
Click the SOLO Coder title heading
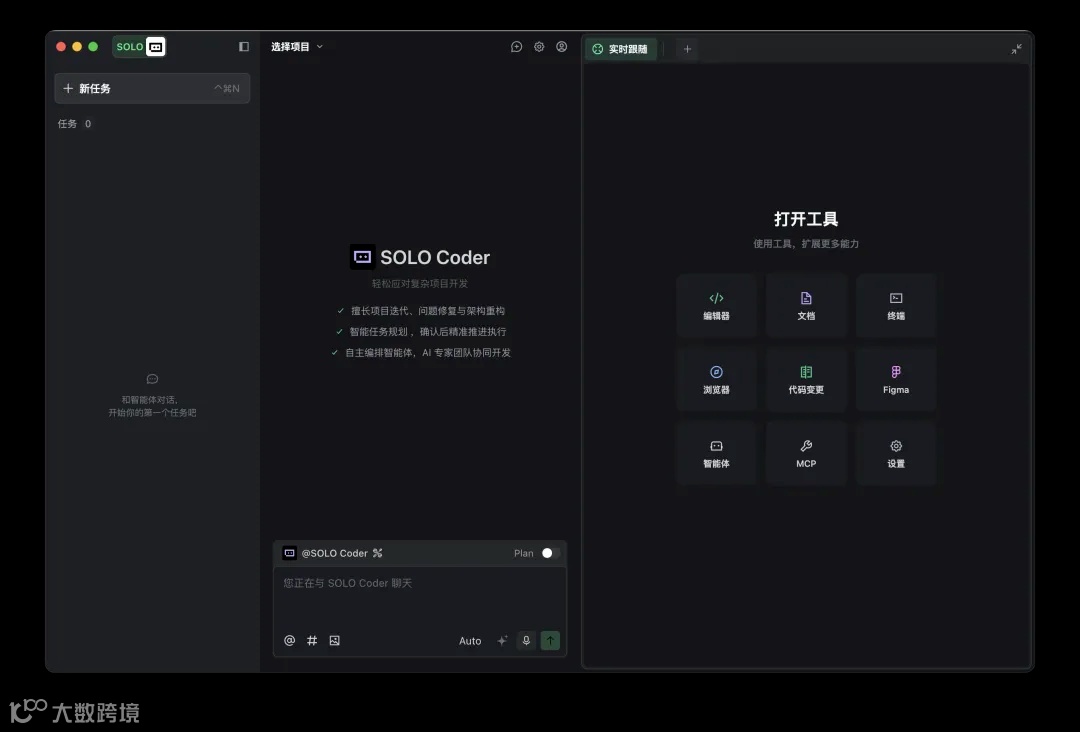tap(435, 258)
